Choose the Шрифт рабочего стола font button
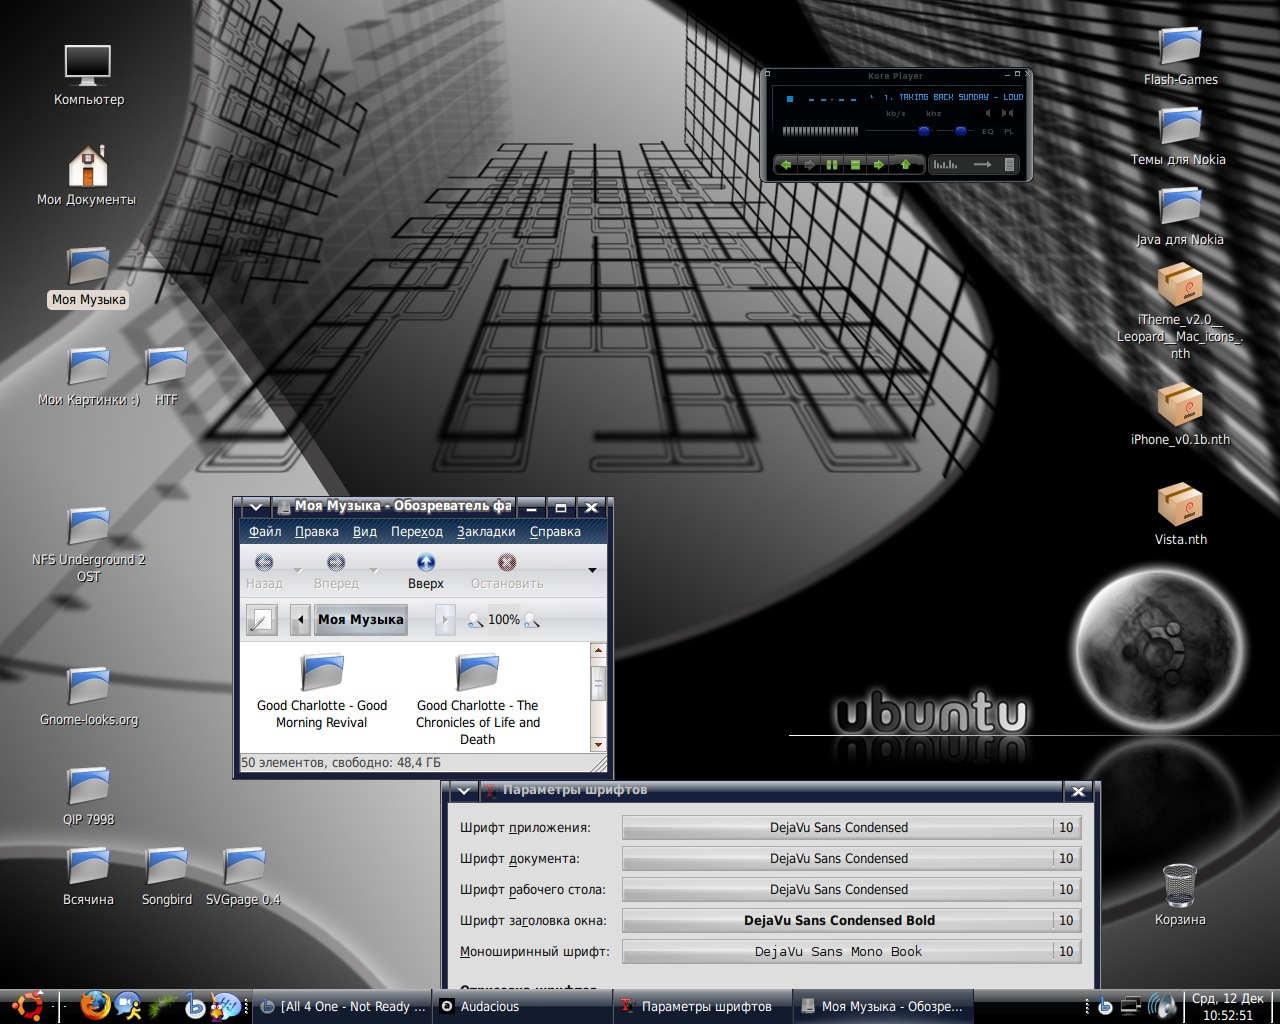1280x1024 pixels. [851, 890]
